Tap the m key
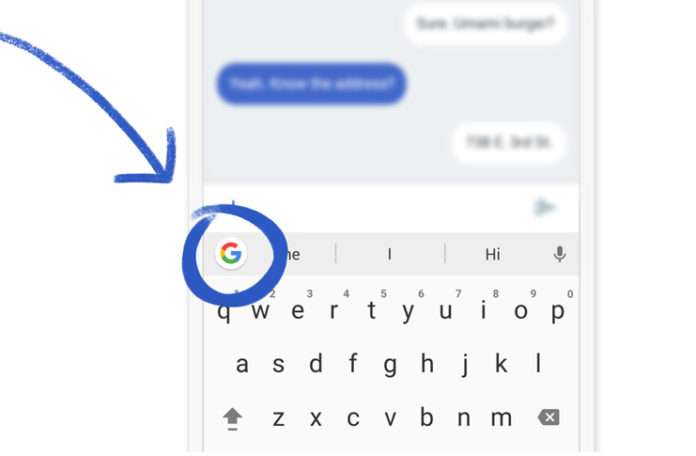Viewport: 696px width, 456px height. point(501,418)
